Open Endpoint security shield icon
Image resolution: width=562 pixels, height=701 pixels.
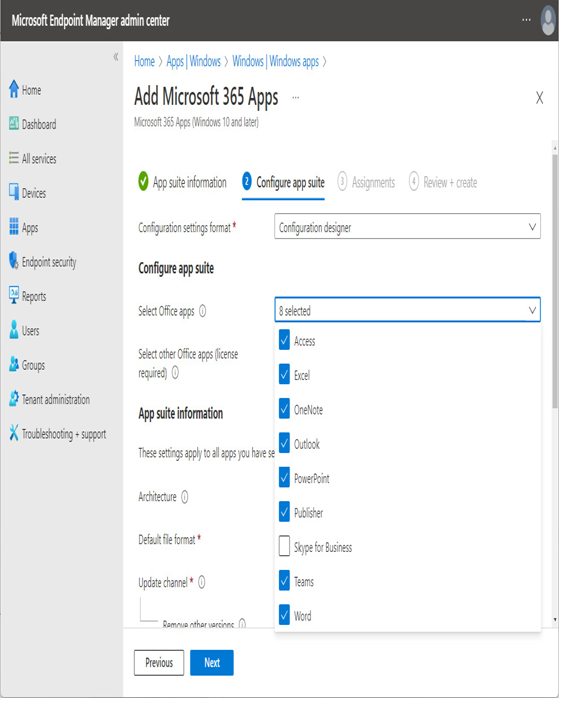point(14,262)
